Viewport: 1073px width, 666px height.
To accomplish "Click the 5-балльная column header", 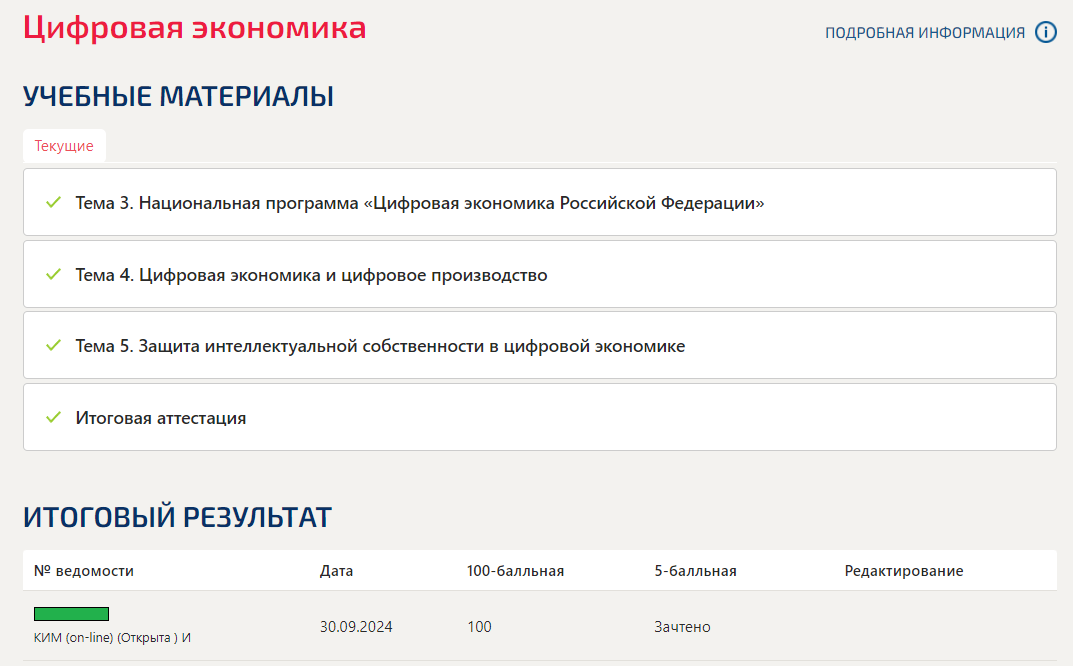I will pos(695,571).
